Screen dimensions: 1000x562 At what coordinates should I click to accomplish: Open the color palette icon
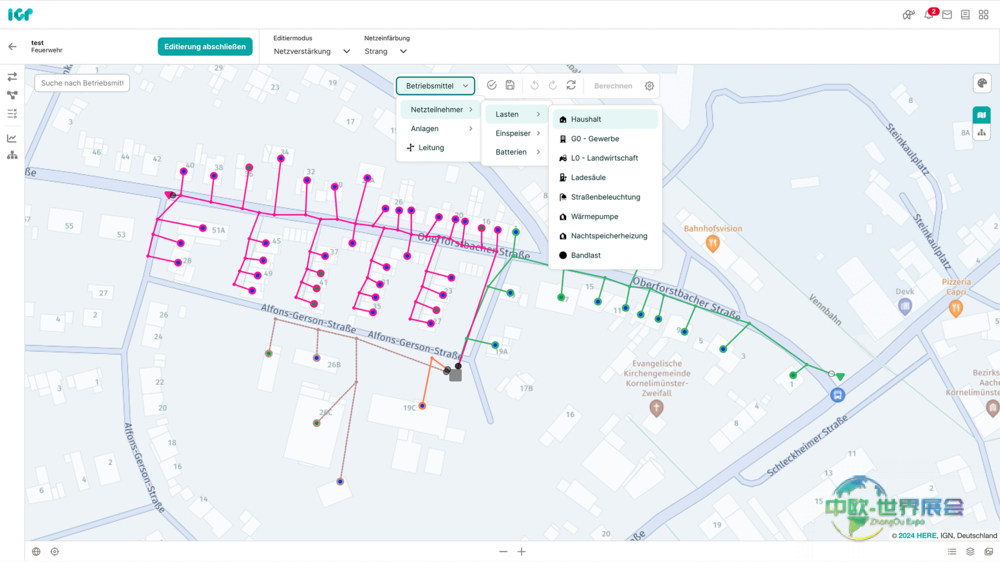982,84
